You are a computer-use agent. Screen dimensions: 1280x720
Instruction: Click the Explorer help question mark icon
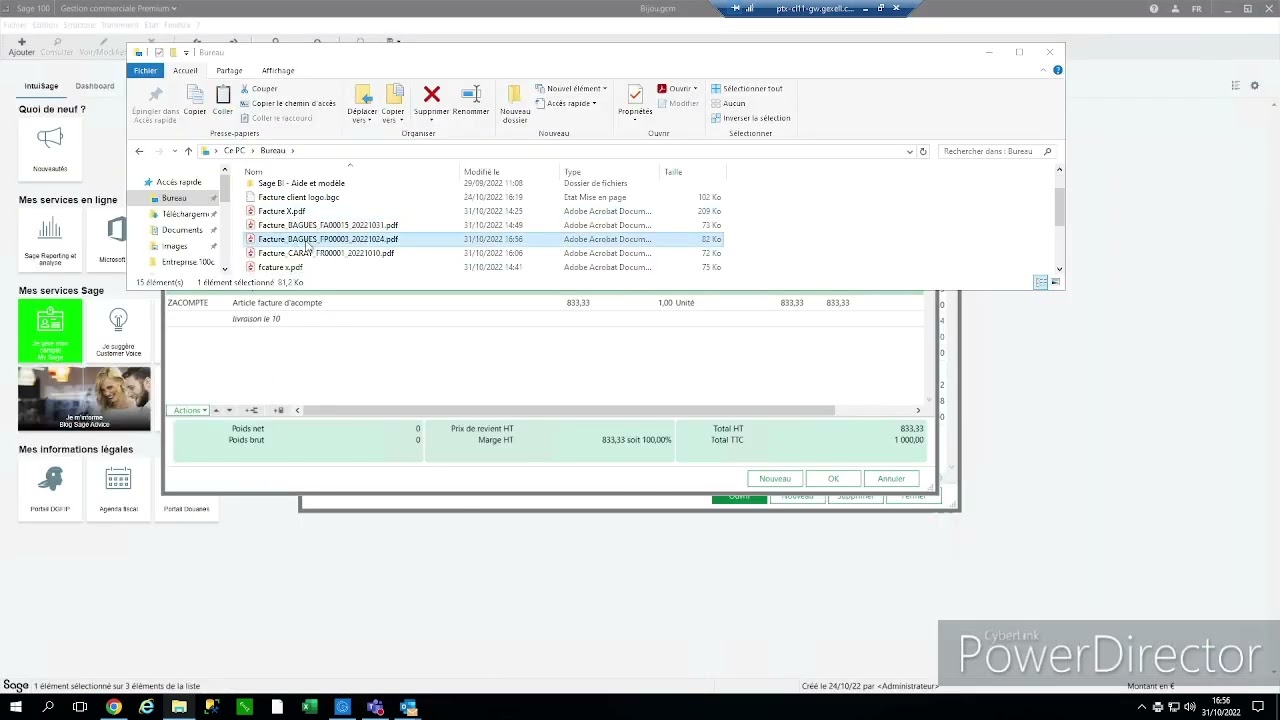(1058, 70)
